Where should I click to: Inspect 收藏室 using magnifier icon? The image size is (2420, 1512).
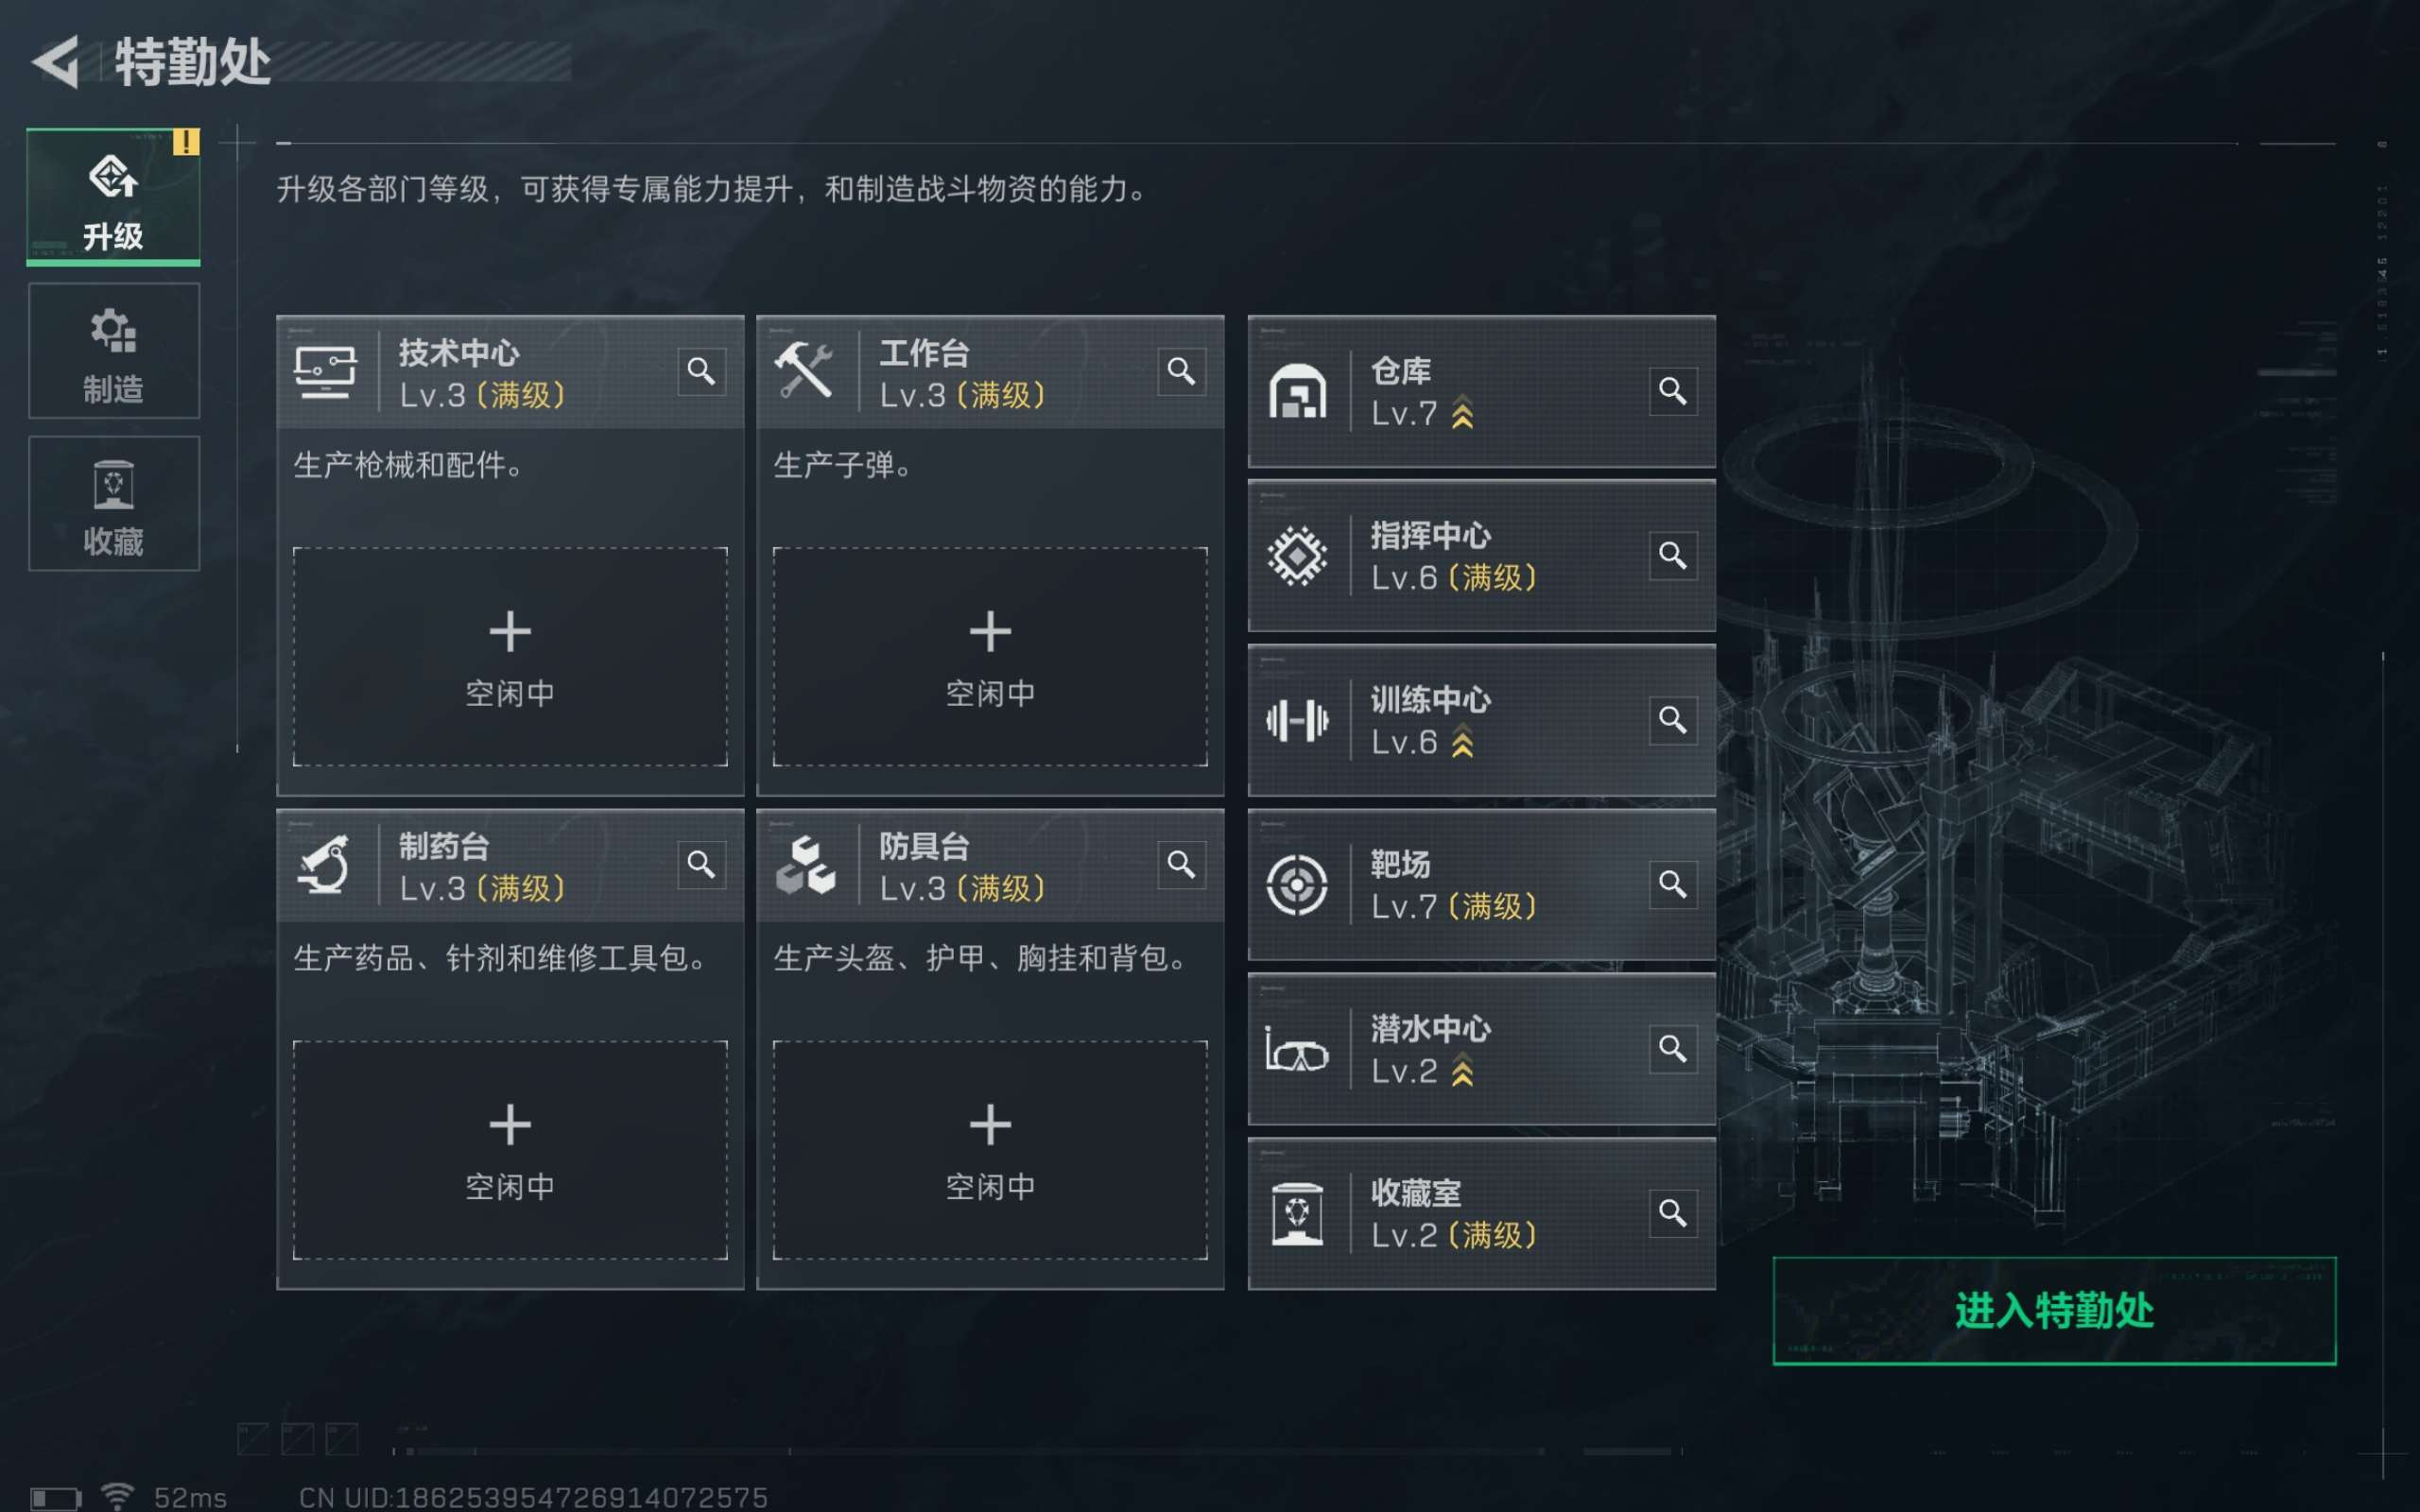(1673, 1213)
